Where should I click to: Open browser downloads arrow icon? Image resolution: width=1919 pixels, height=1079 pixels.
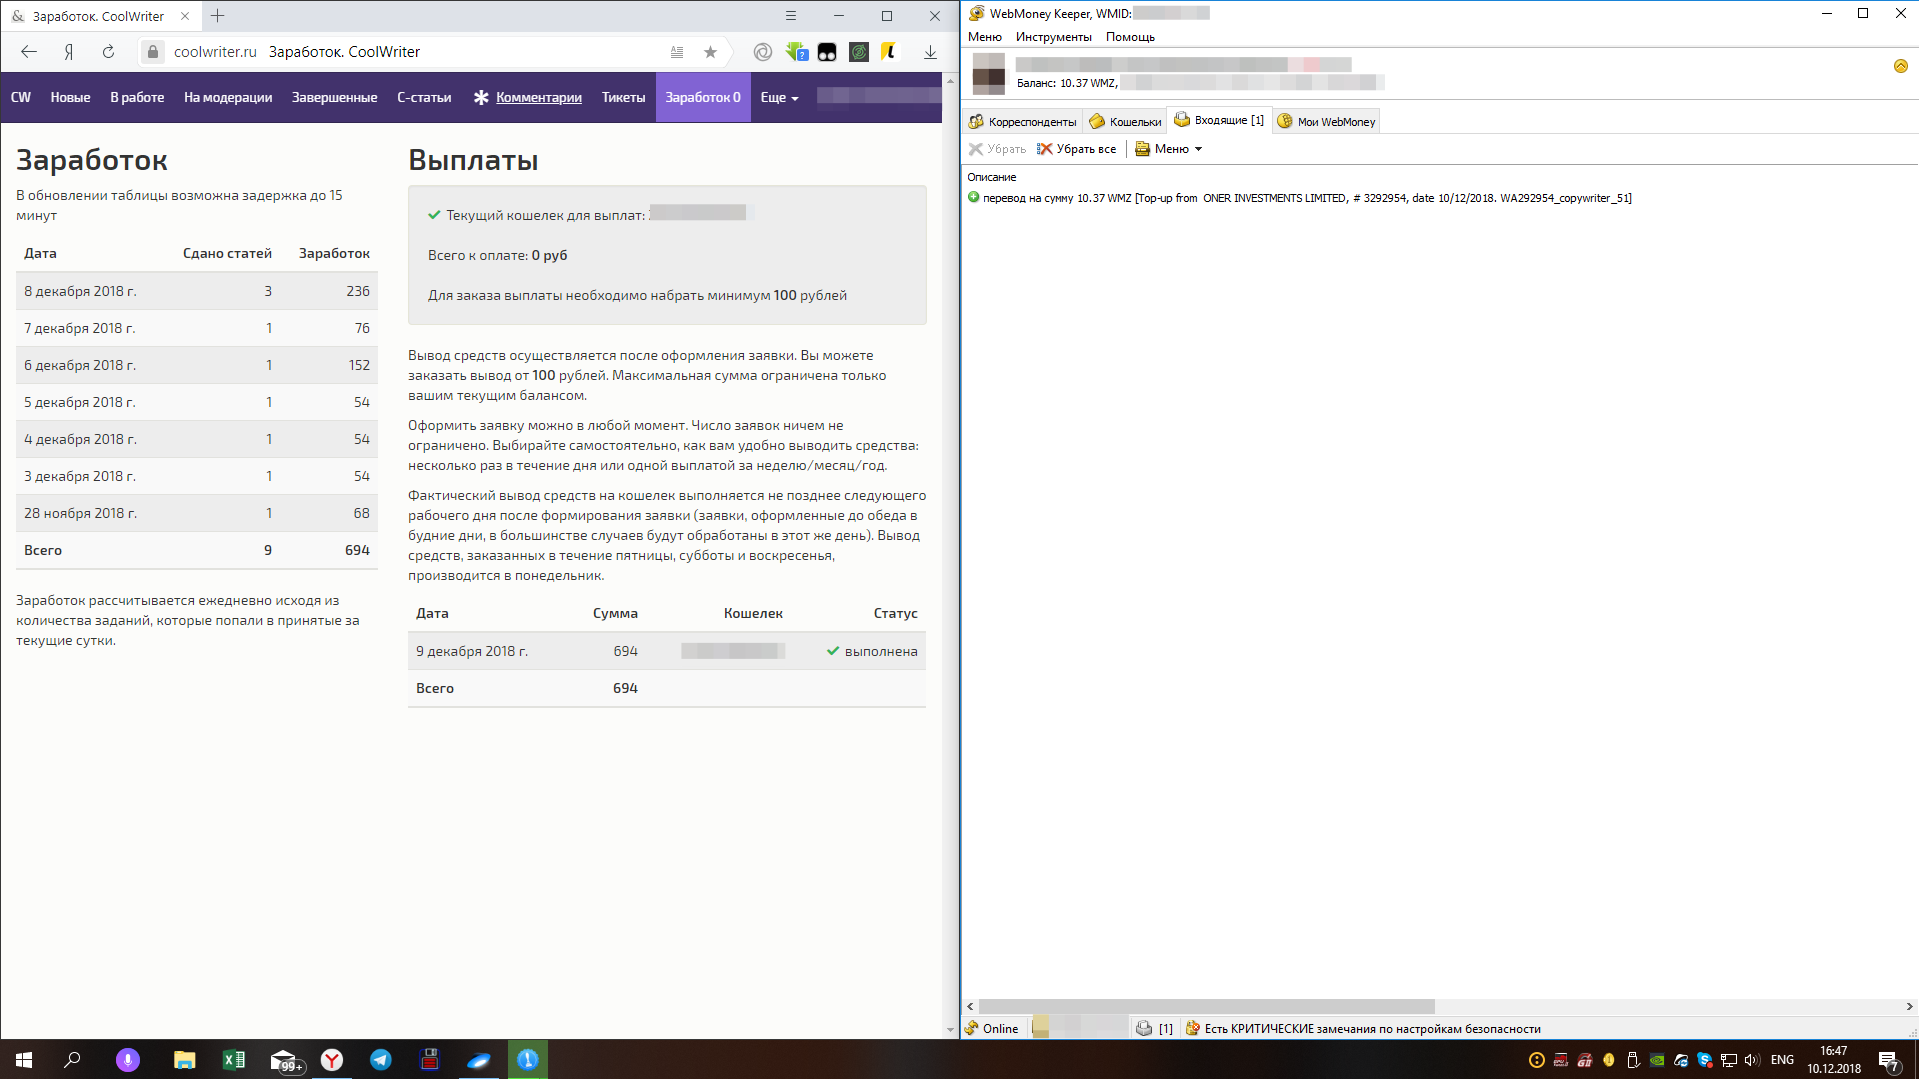pyautogui.click(x=930, y=52)
